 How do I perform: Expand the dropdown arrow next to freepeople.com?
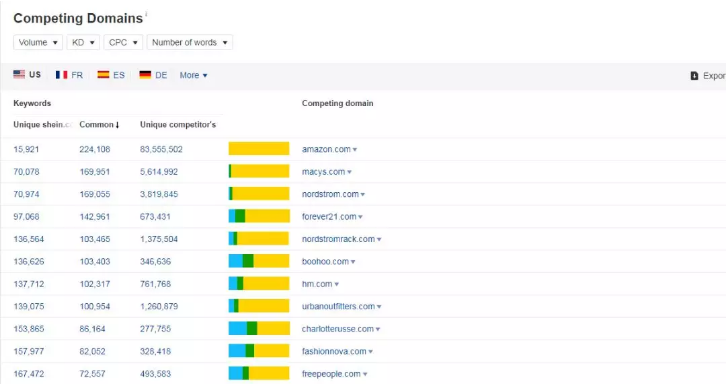click(x=365, y=375)
